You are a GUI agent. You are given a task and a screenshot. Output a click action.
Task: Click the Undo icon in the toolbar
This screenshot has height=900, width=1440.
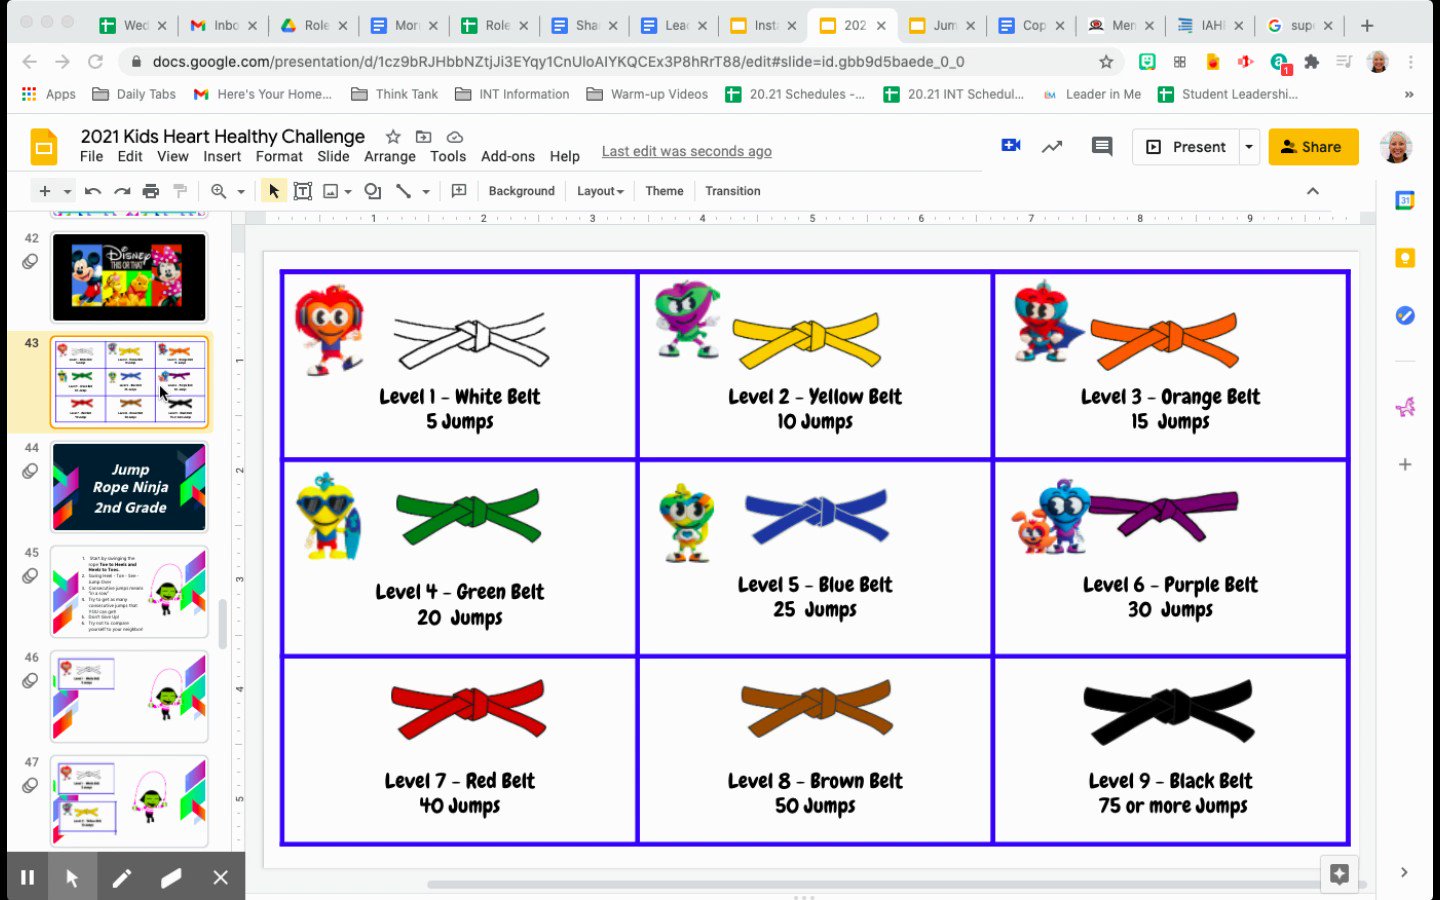pos(92,190)
